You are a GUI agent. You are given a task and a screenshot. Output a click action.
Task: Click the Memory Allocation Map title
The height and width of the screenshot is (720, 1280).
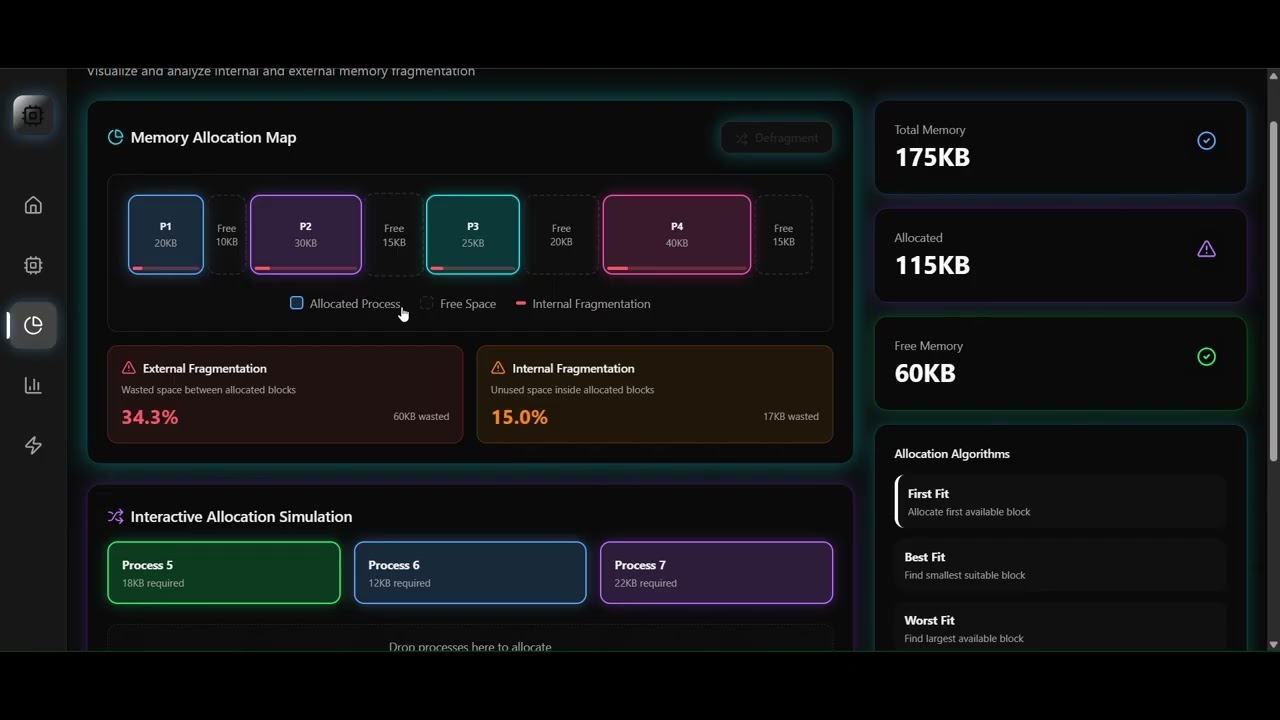click(x=213, y=137)
